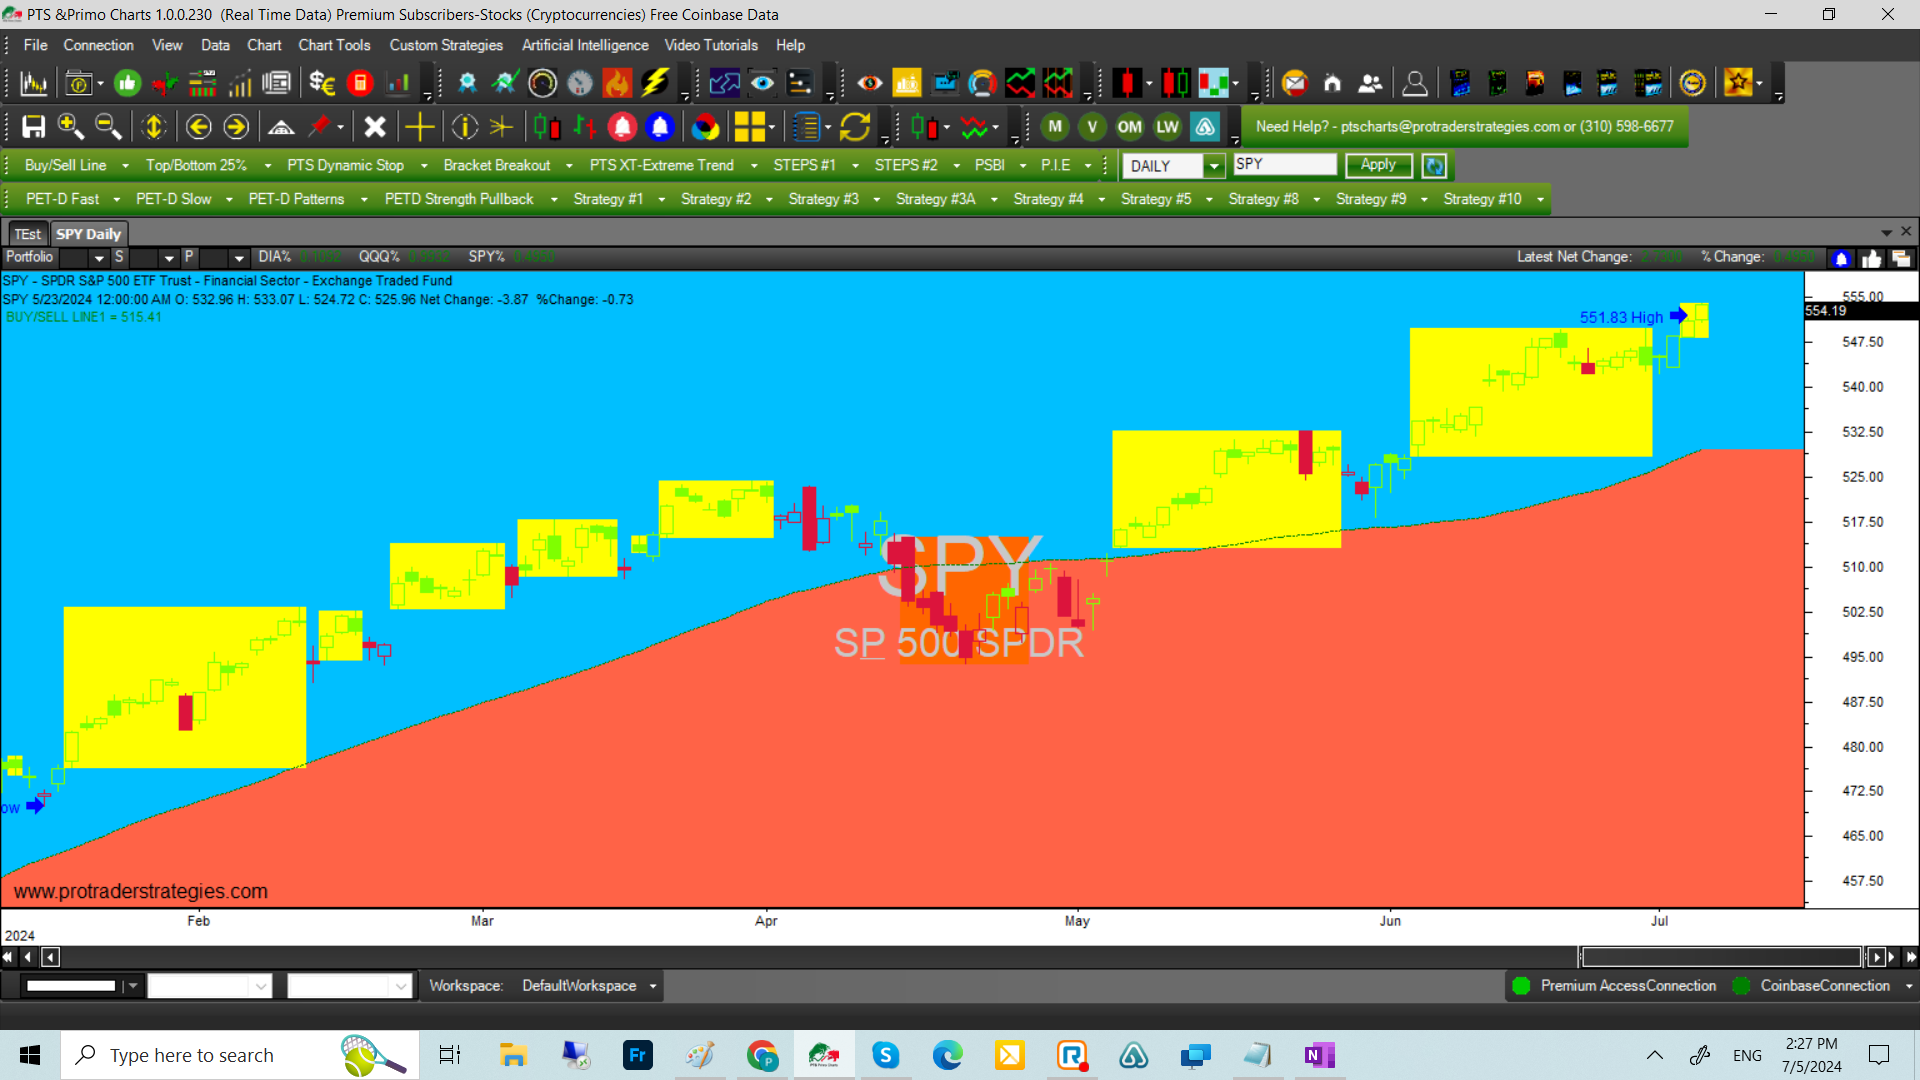This screenshot has height=1080, width=1920.
Task: Toggle the green thumbs up icon
Action: pos(127,83)
